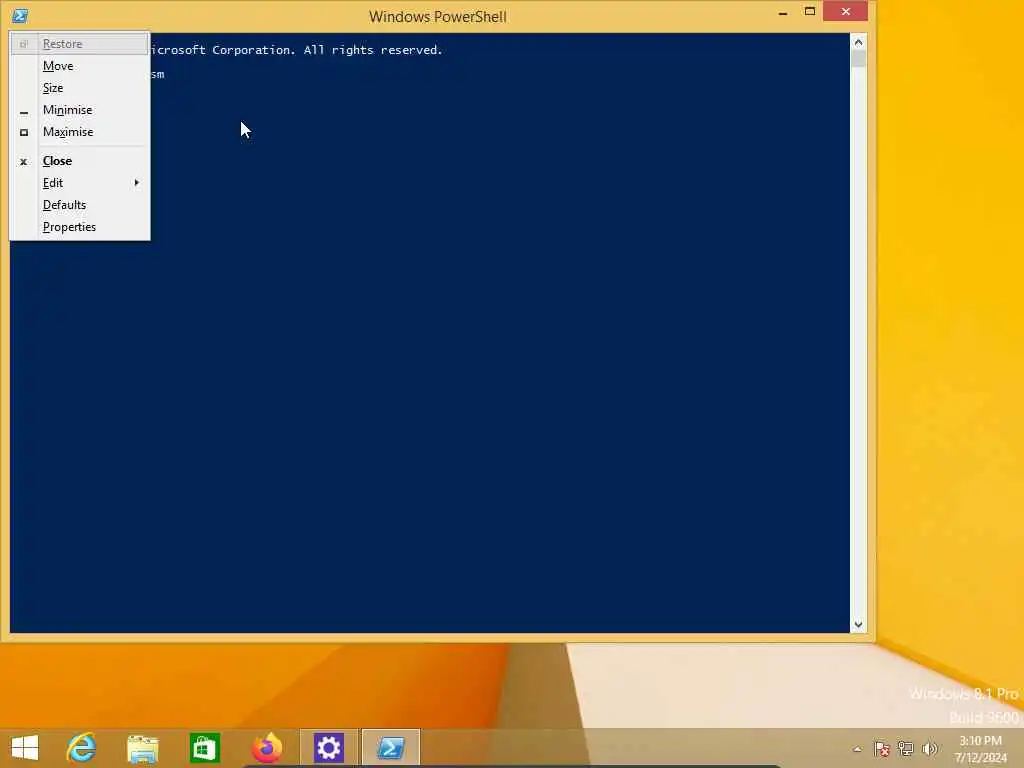Open File Explorer from the taskbar
This screenshot has width=1024, height=768.
143,748
